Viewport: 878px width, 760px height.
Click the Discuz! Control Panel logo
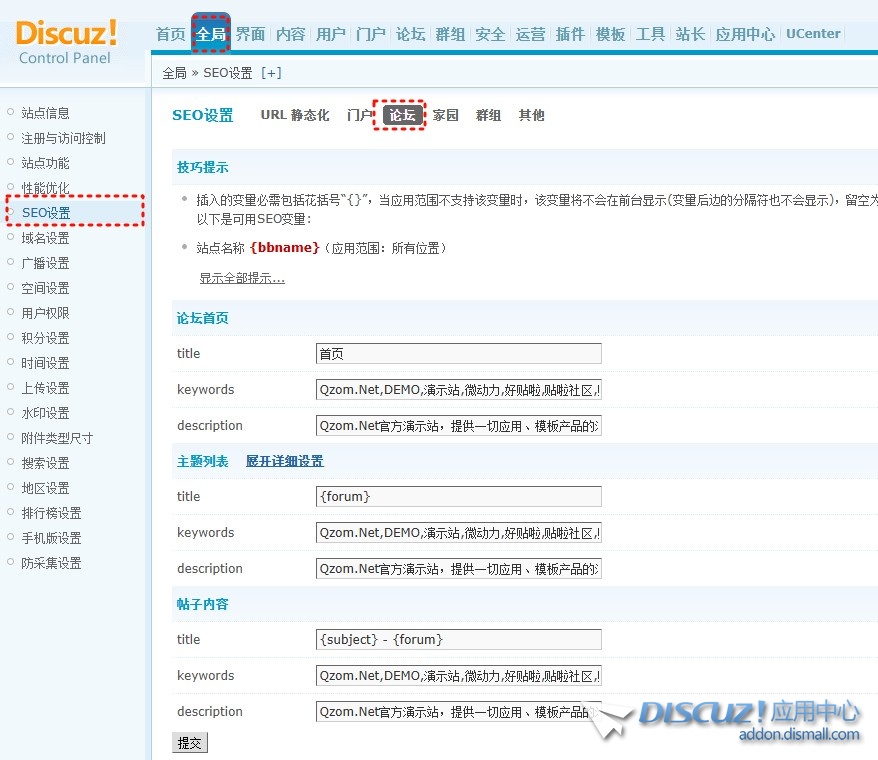point(67,41)
